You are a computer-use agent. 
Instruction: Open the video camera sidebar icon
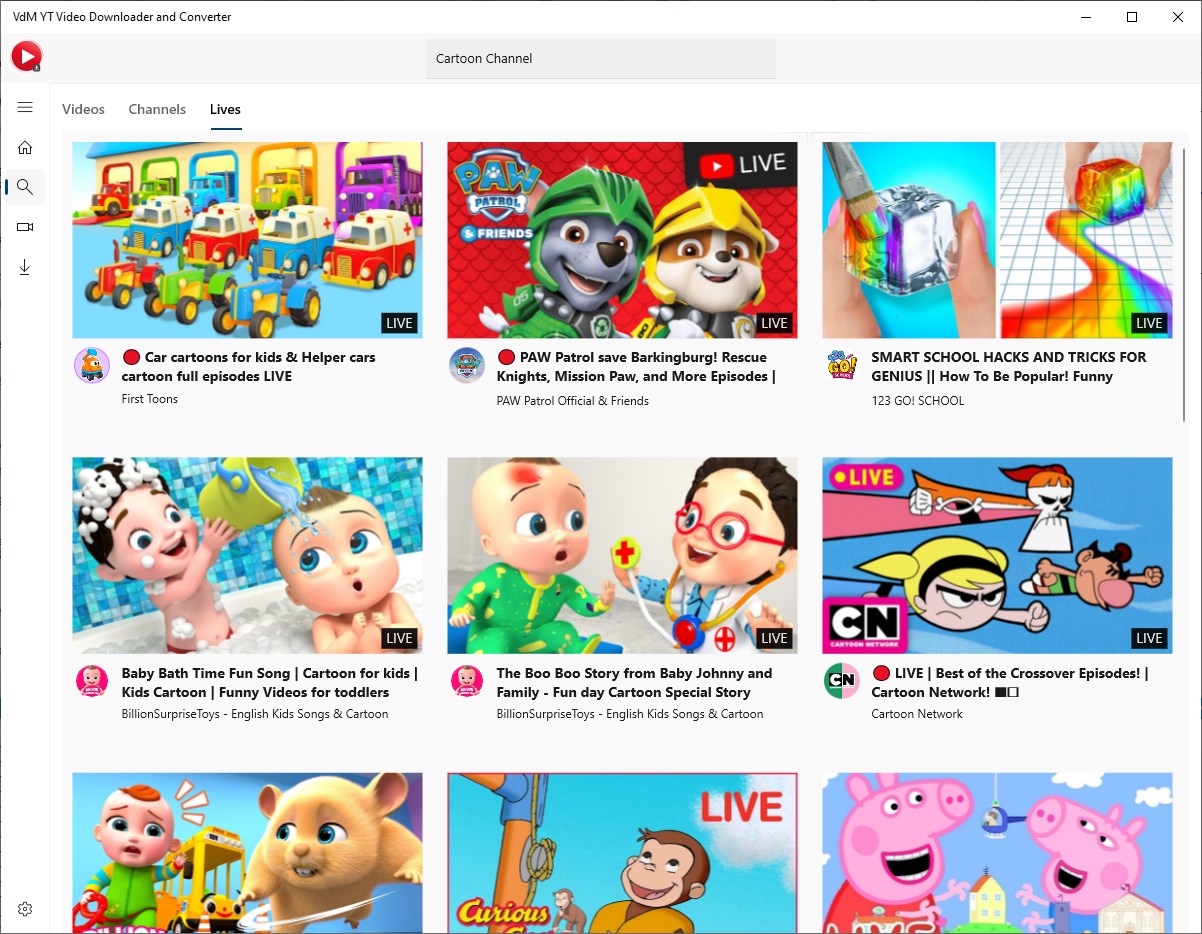pyautogui.click(x=25, y=227)
